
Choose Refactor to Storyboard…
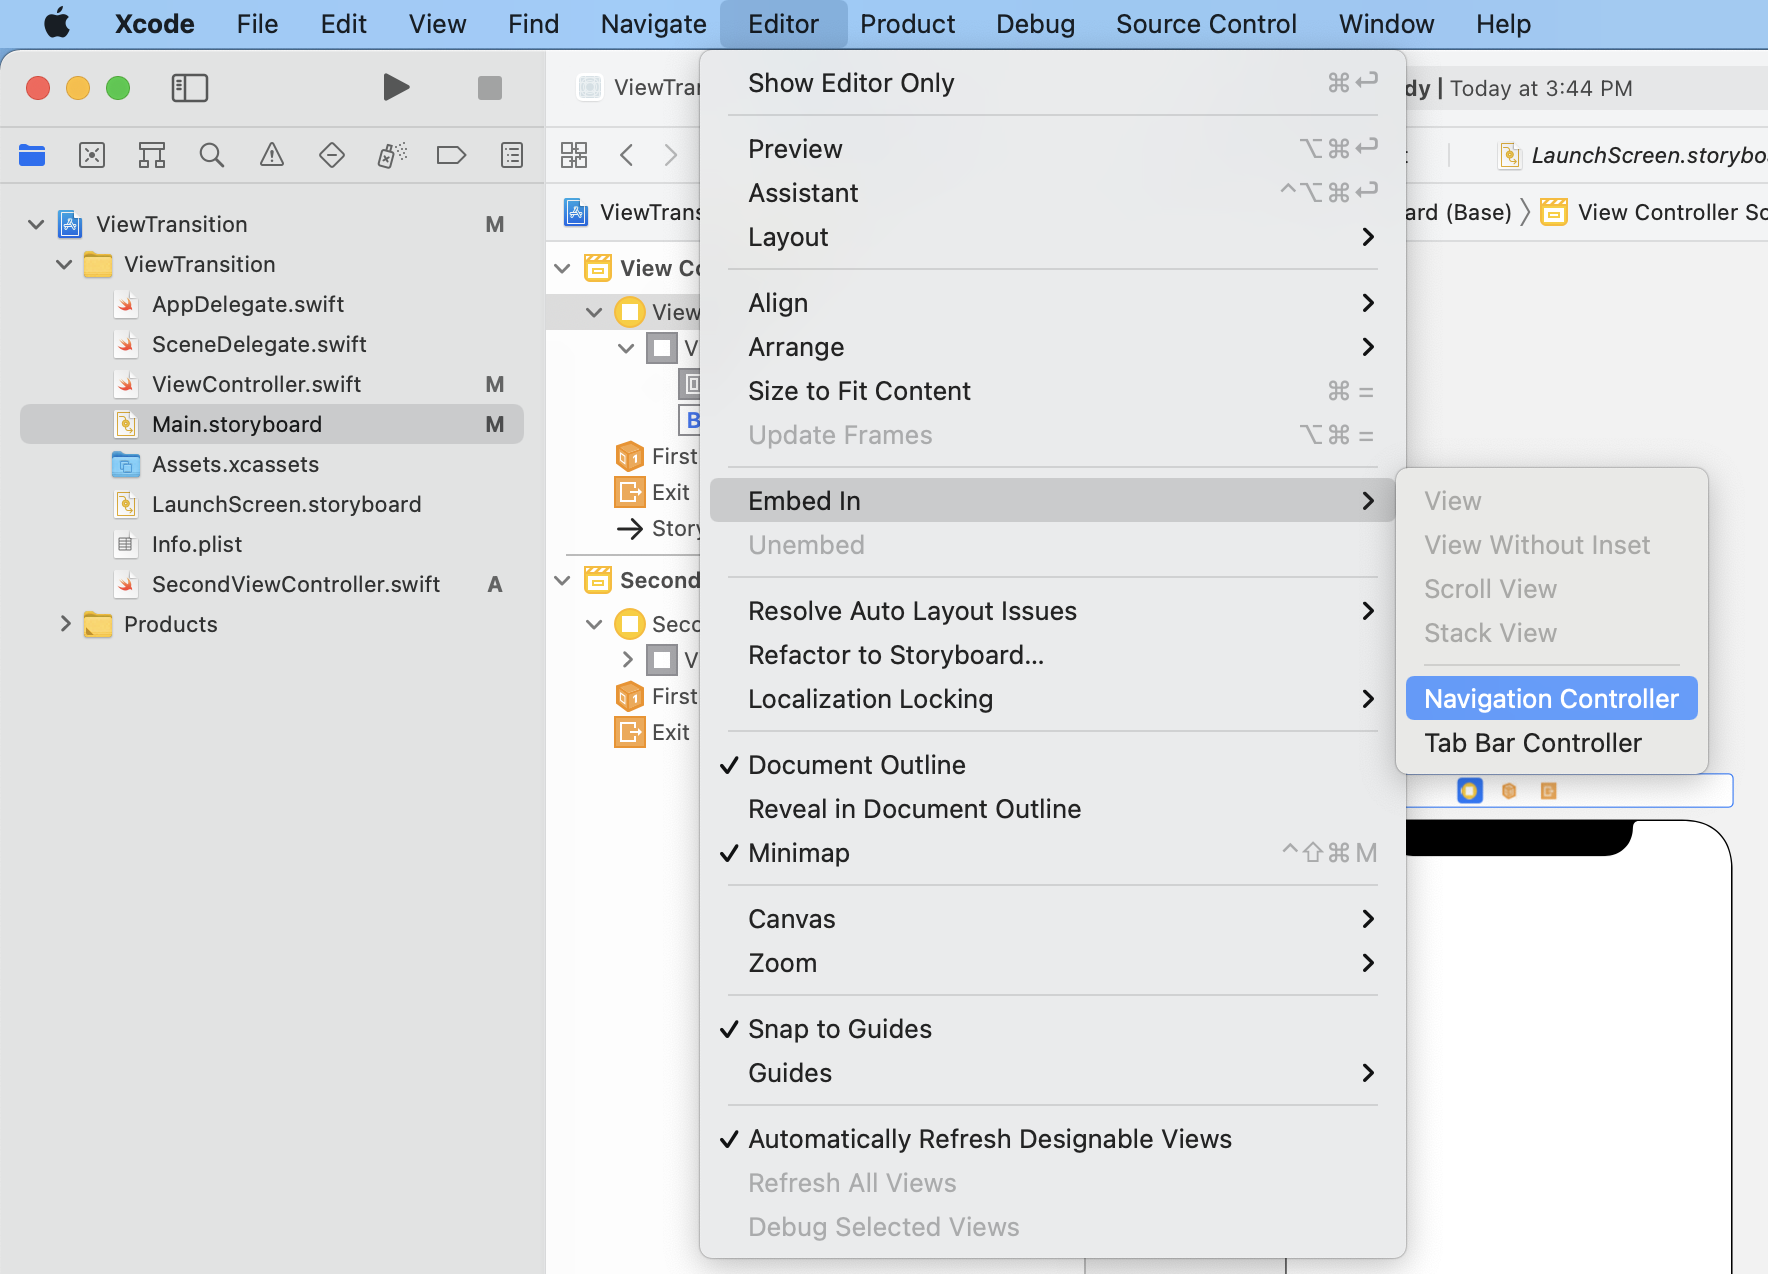[x=1052, y=655]
